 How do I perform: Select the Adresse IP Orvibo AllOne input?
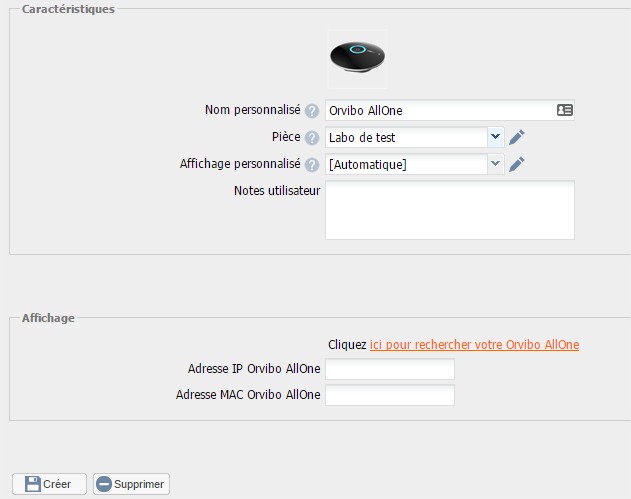390,369
